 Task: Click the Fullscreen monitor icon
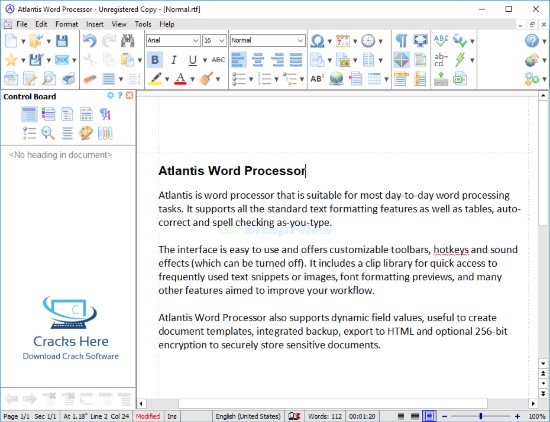[x=420, y=41]
